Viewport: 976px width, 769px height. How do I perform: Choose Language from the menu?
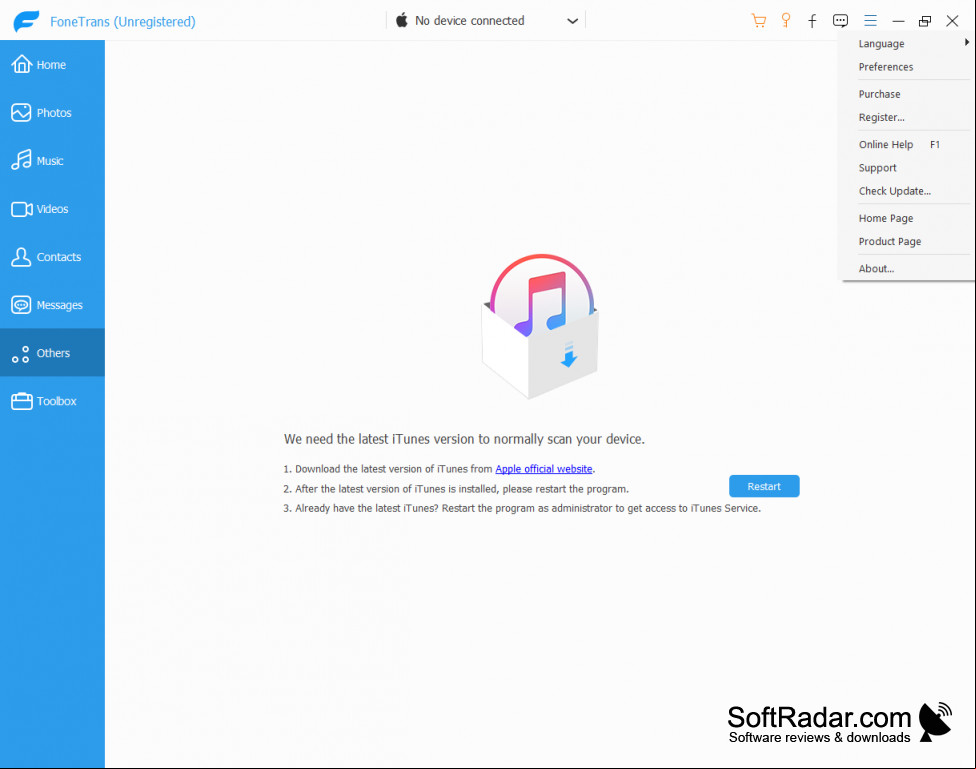[881, 44]
